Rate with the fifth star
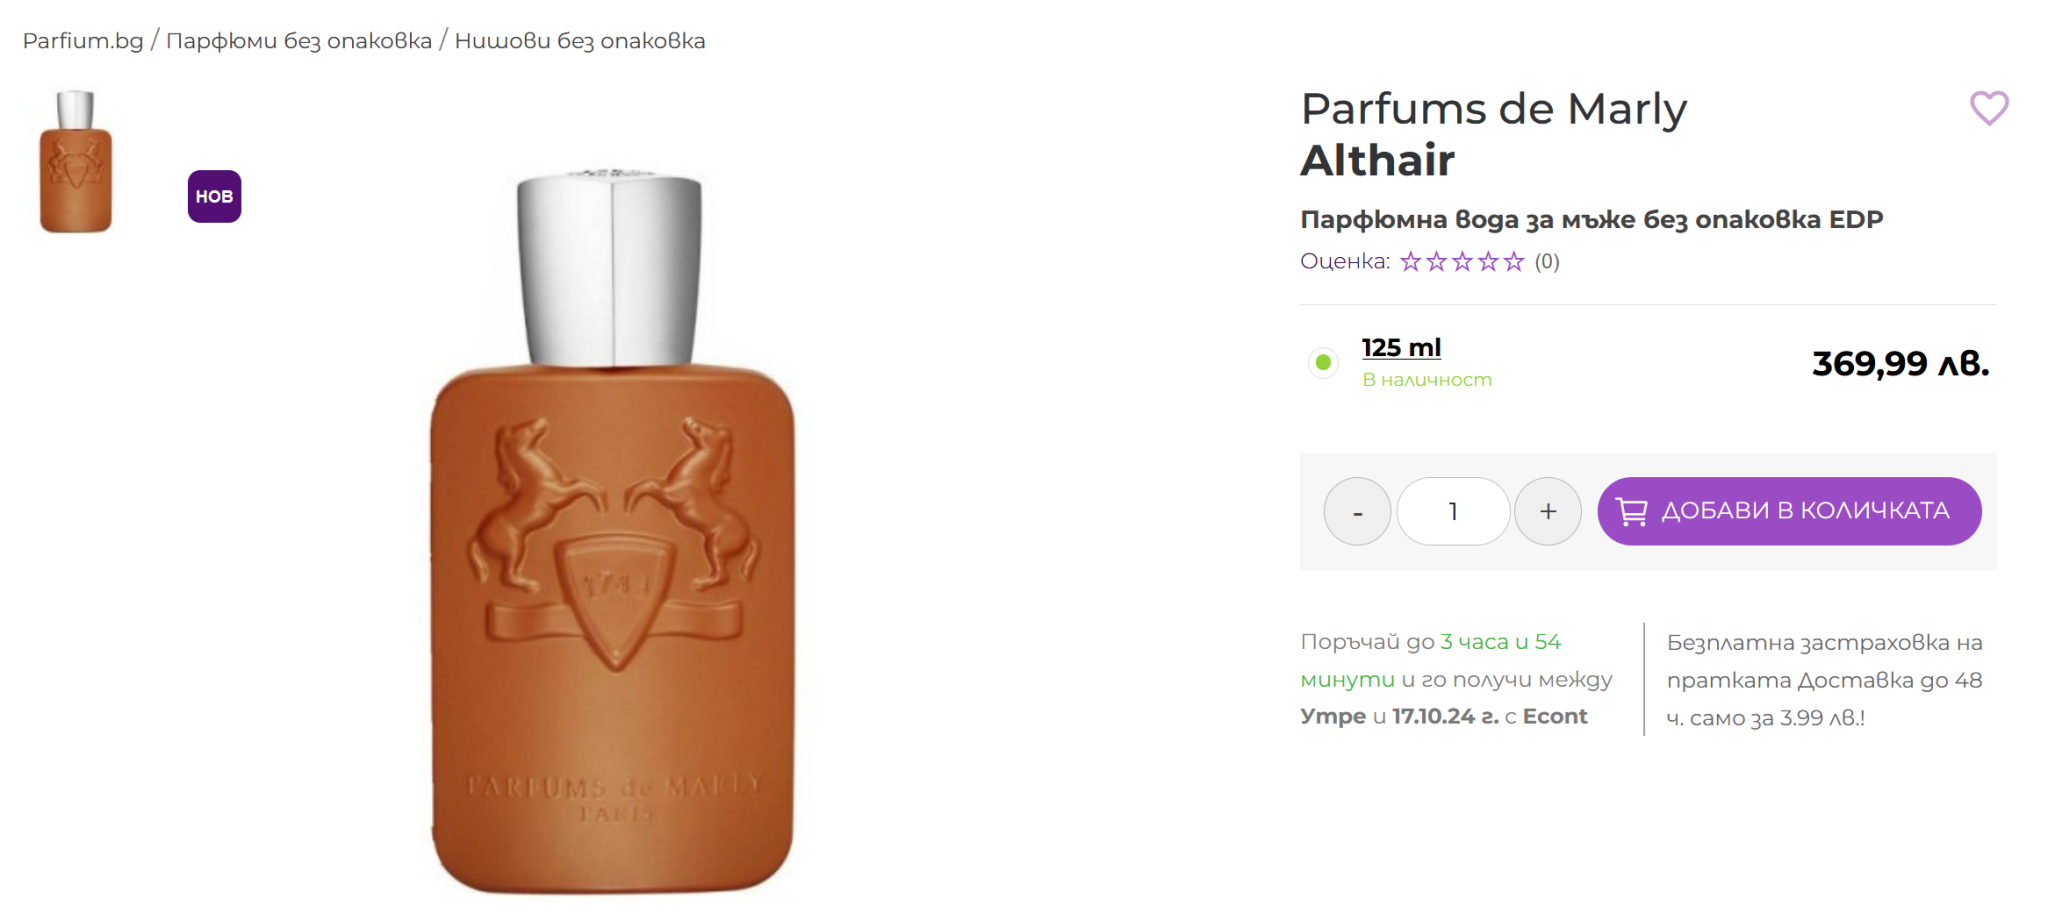 1514,262
